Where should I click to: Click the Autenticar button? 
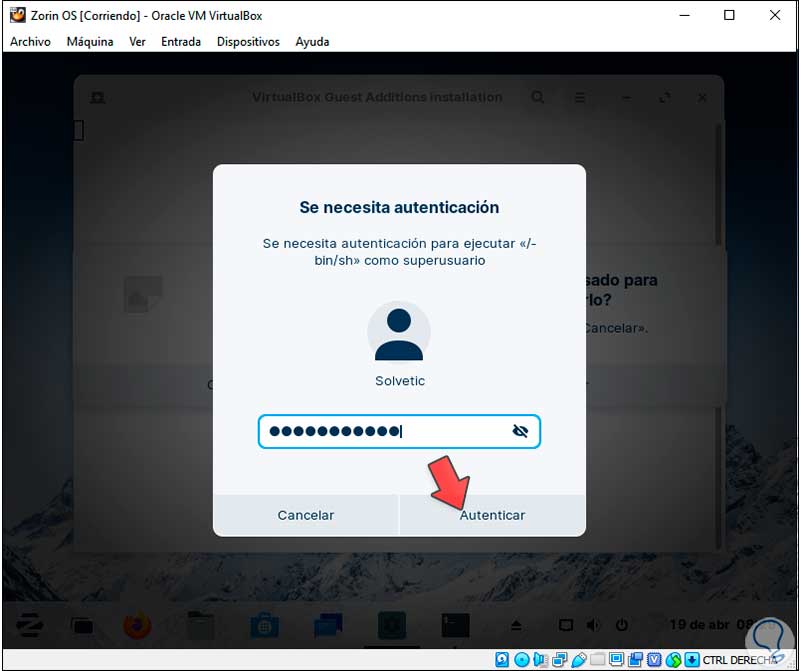[492, 515]
